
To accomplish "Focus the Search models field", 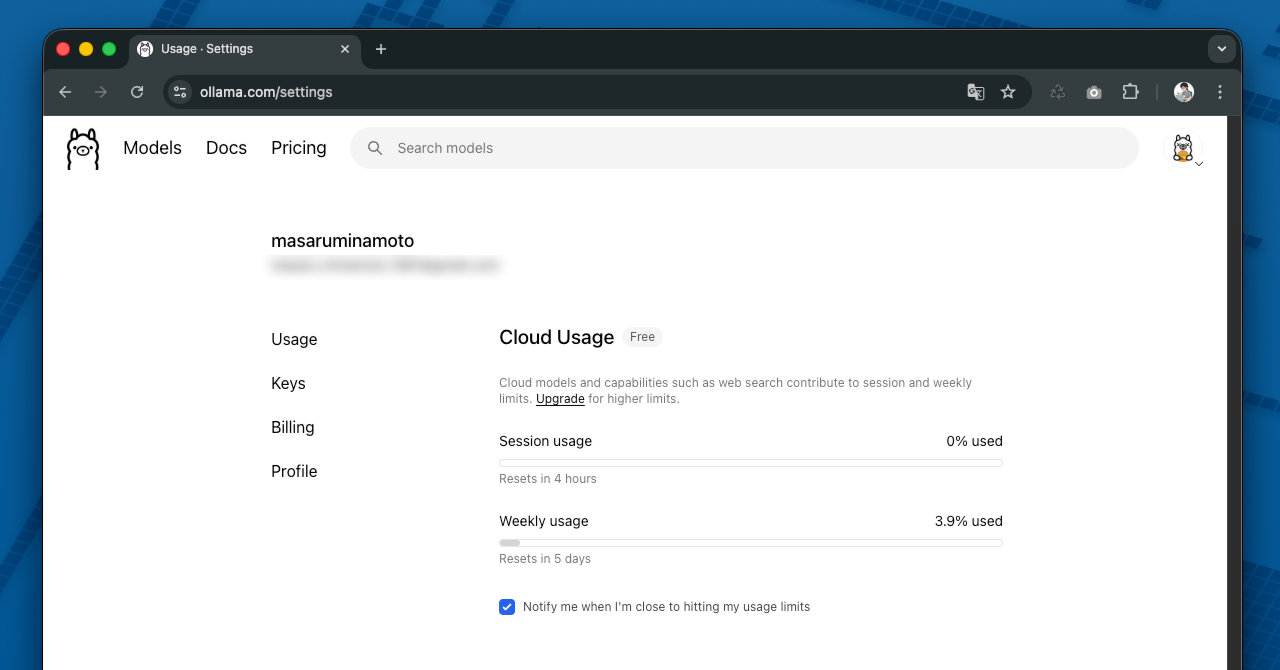I will click(x=744, y=148).
